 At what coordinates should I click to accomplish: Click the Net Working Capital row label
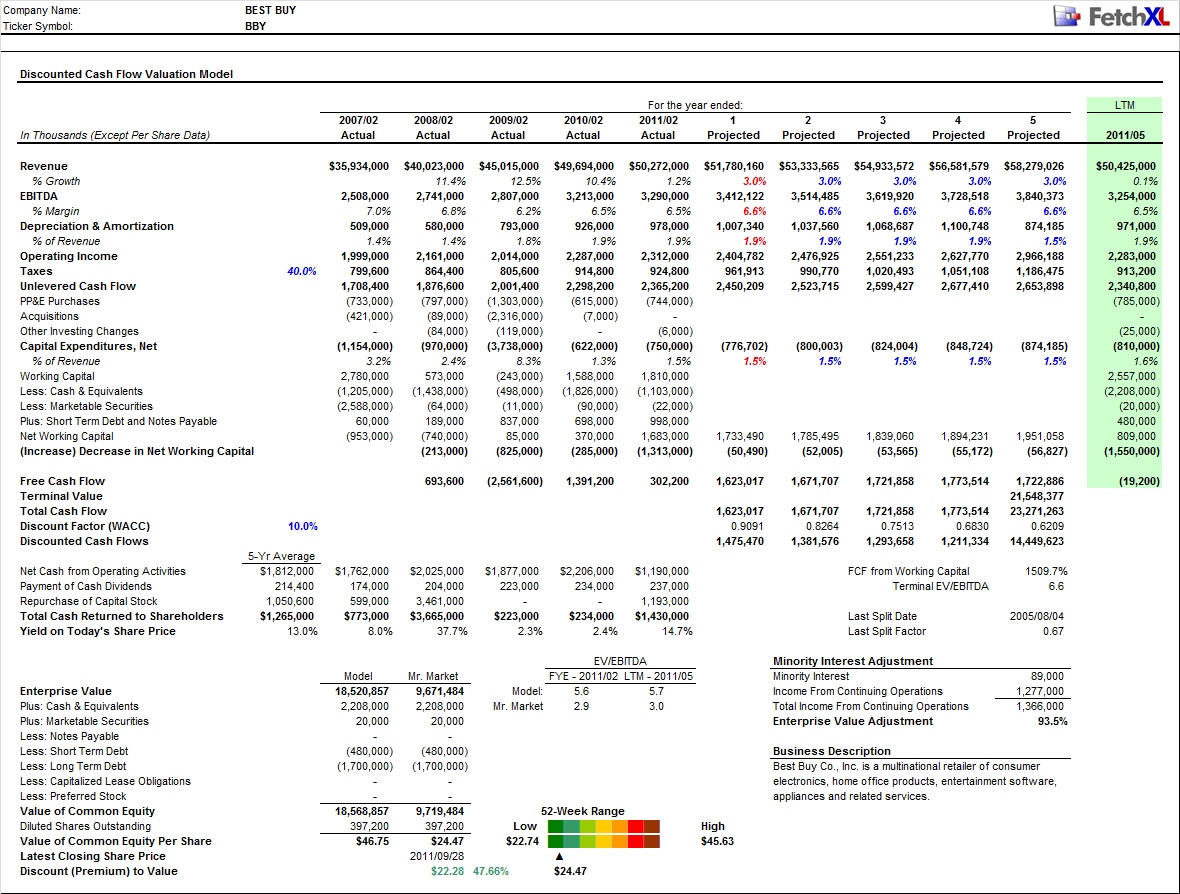(x=67, y=436)
